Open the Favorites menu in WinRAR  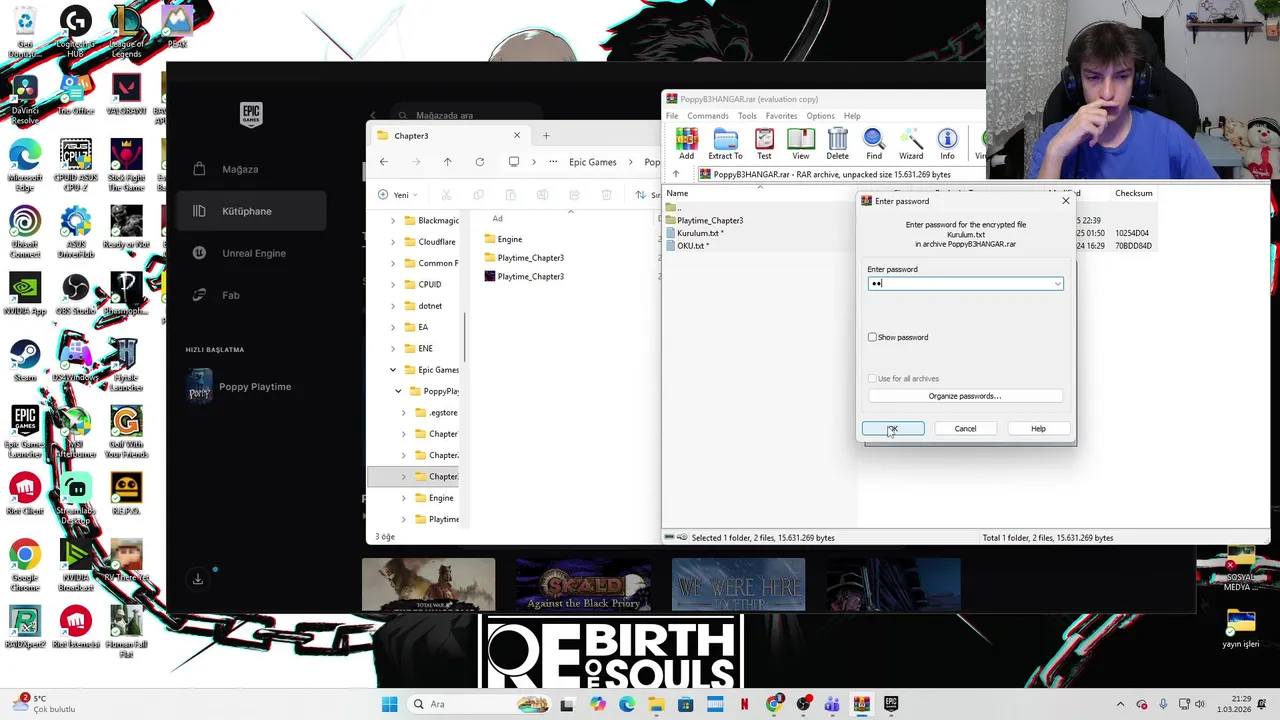pos(781,116)
